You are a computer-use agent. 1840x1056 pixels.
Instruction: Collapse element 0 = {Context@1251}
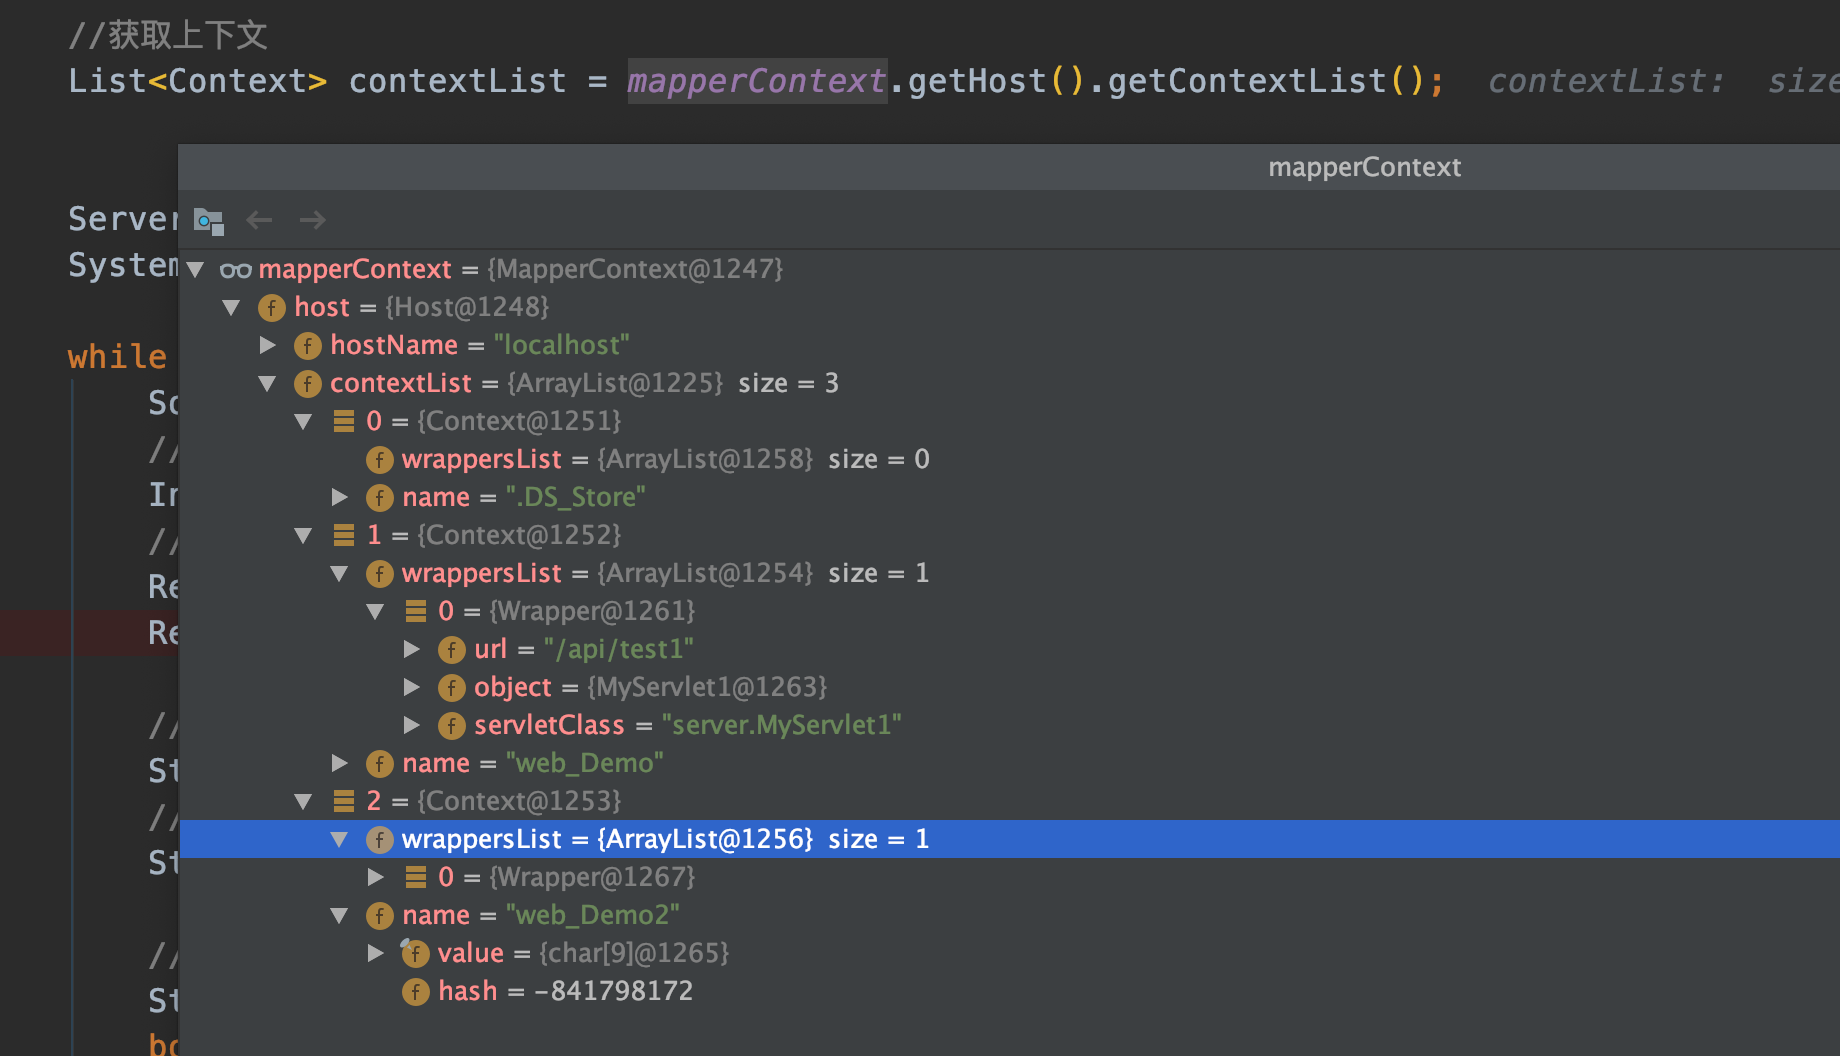pos(304,421)
